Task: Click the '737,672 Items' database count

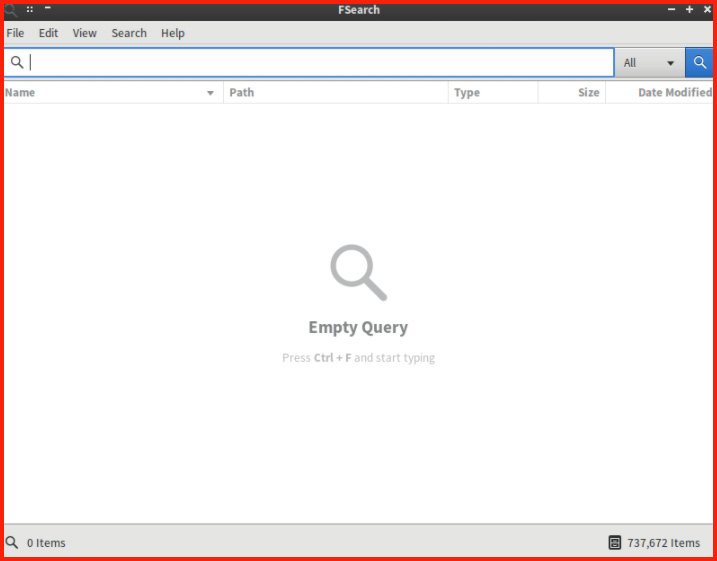Action: coord(663,543)
